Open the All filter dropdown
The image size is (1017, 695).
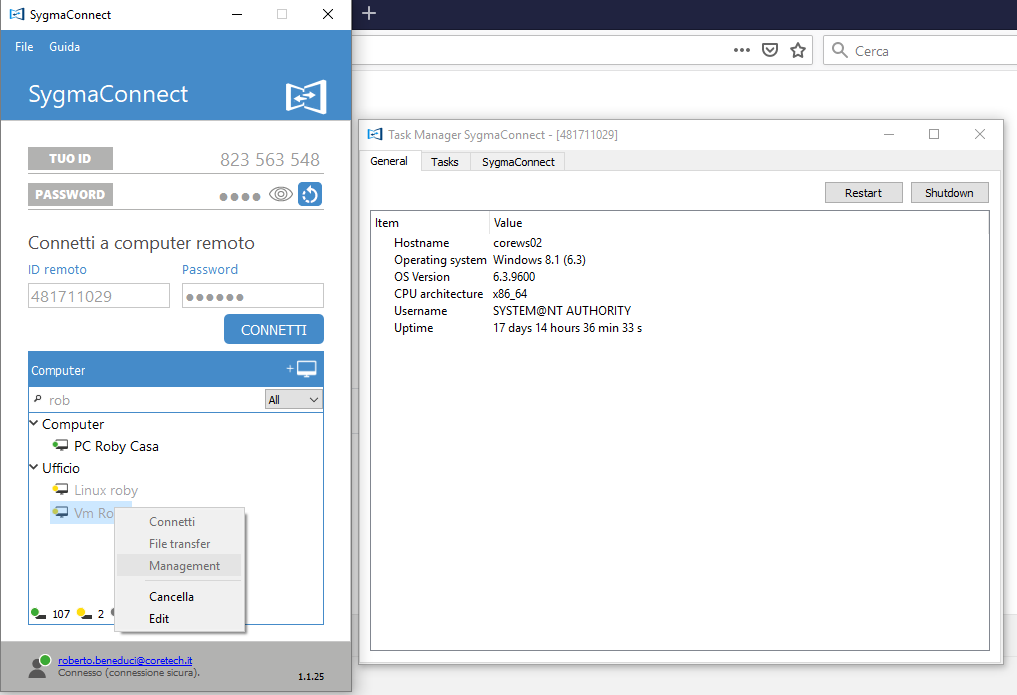[x=293, y=399]
